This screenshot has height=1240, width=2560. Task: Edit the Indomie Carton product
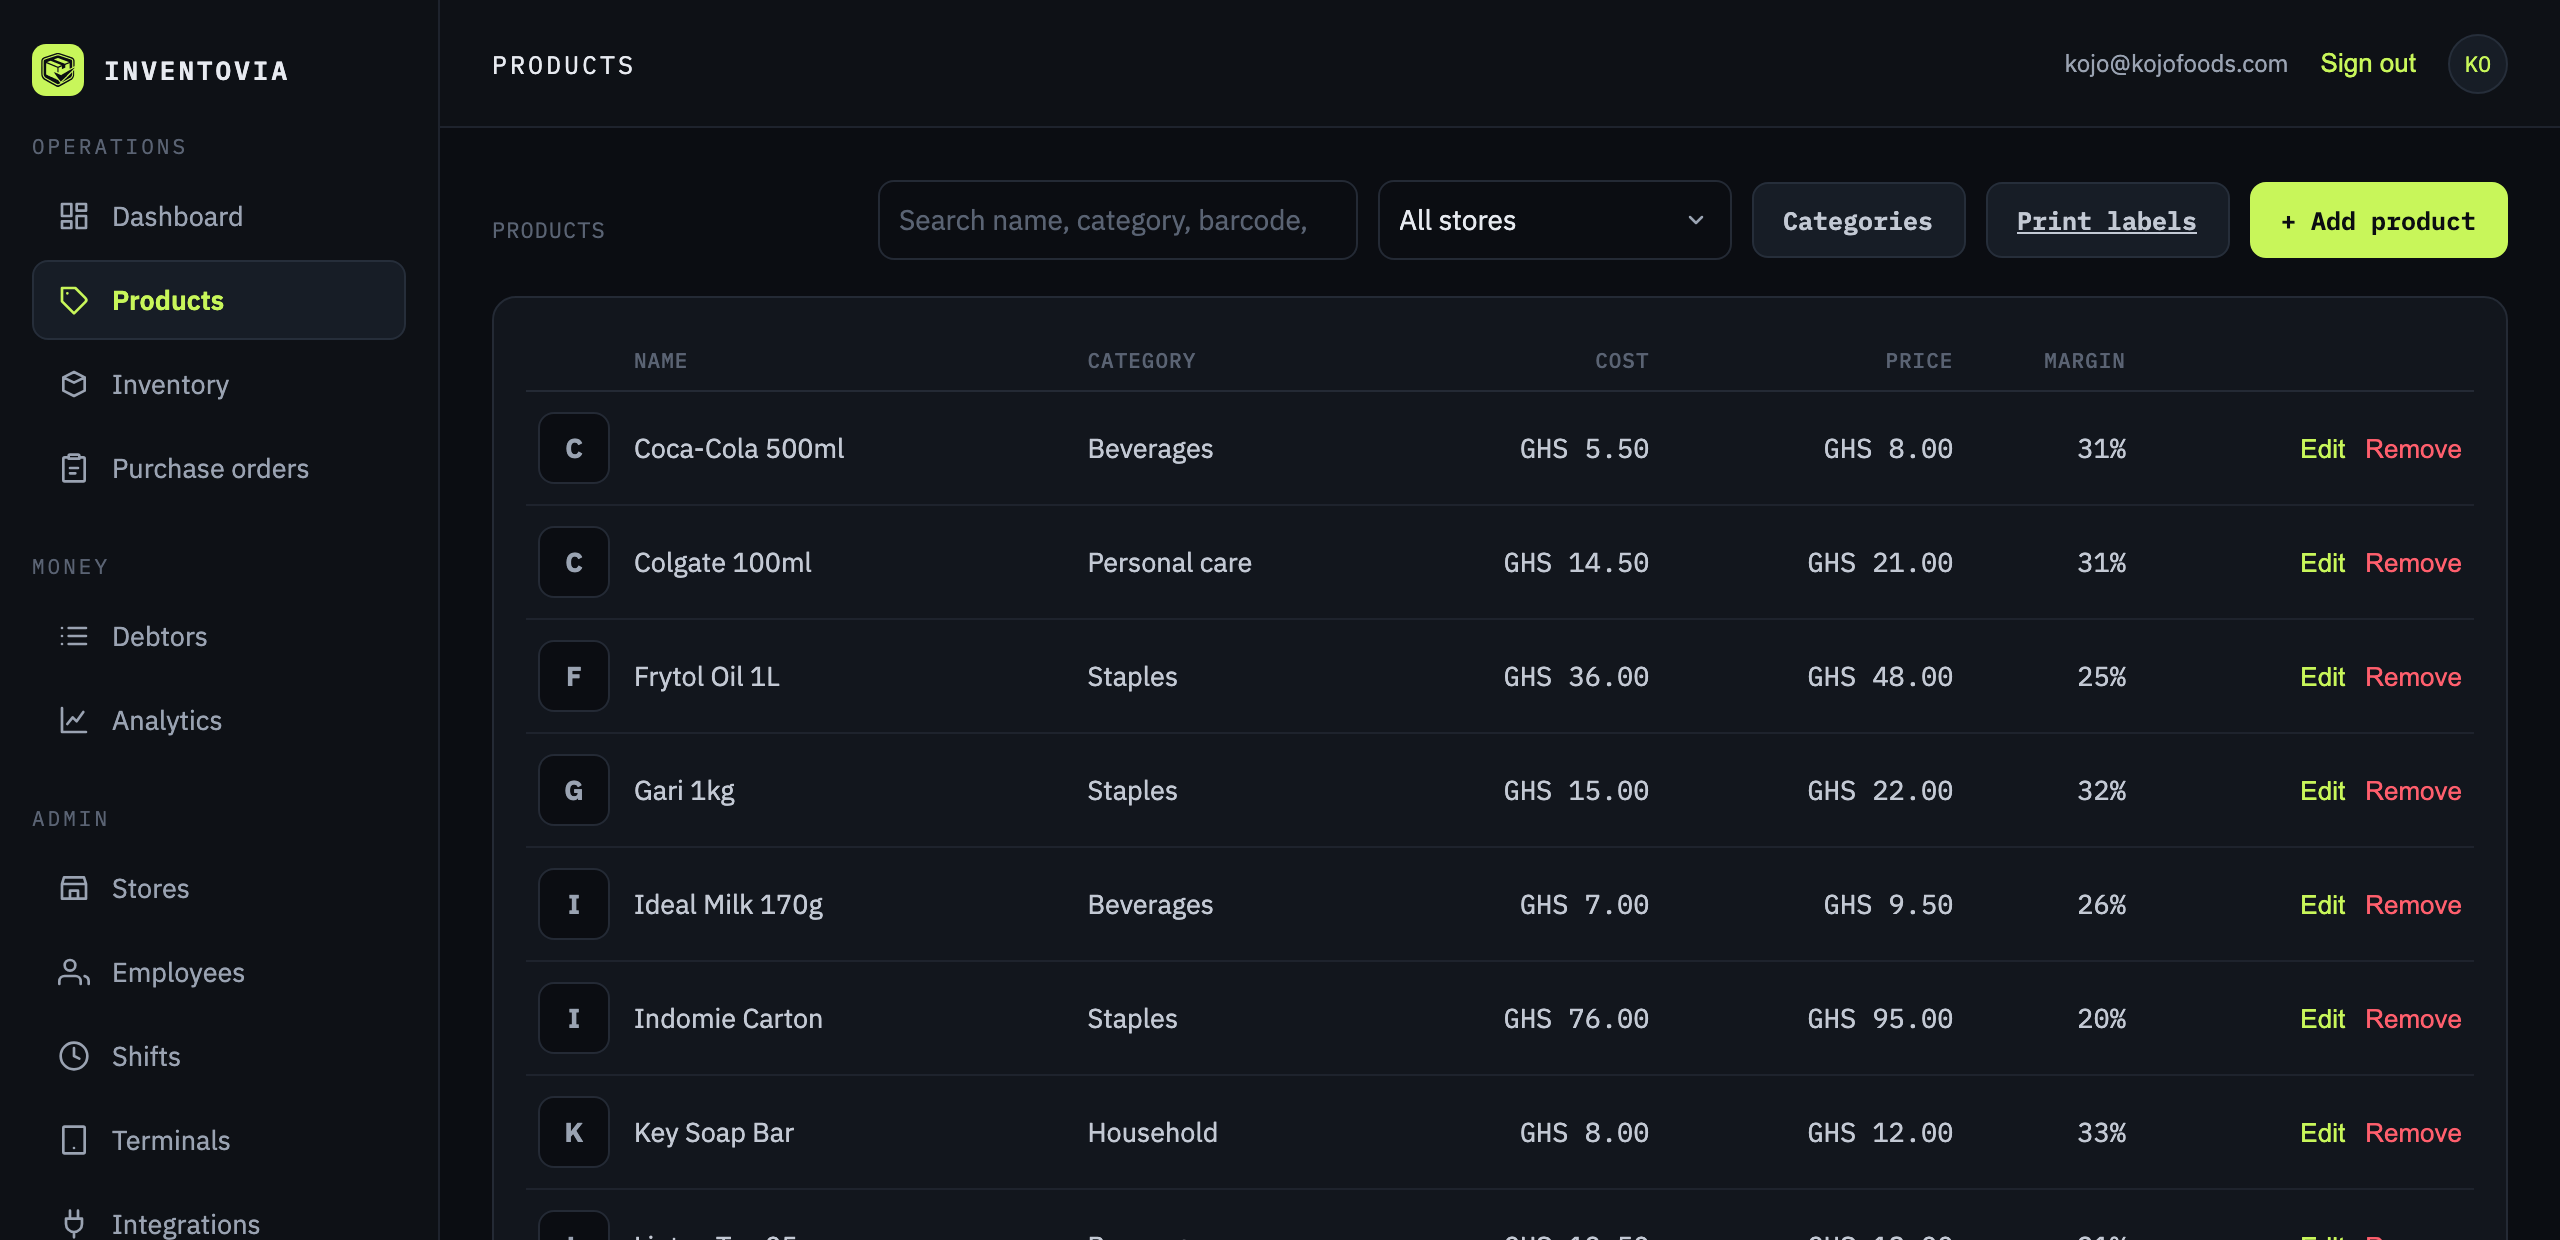pos(2322,1019)
